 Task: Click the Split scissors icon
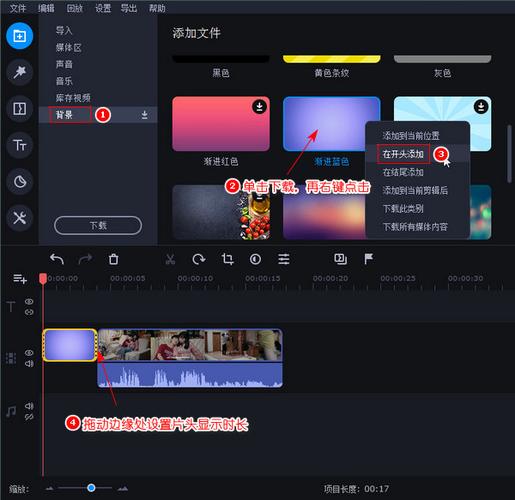click(x=170, y=259)
